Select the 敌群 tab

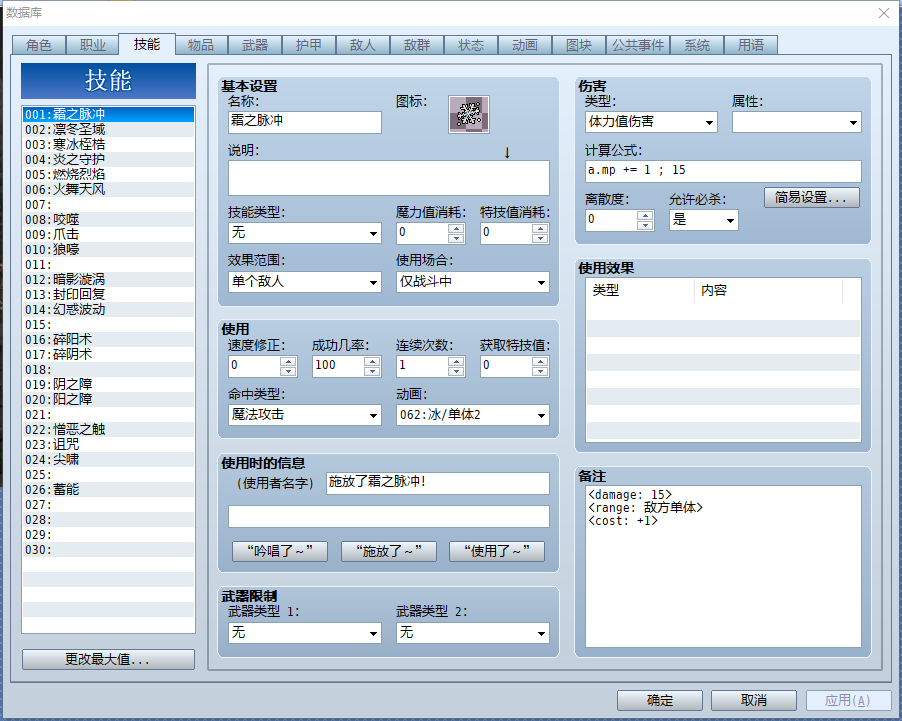click(417, 45)
